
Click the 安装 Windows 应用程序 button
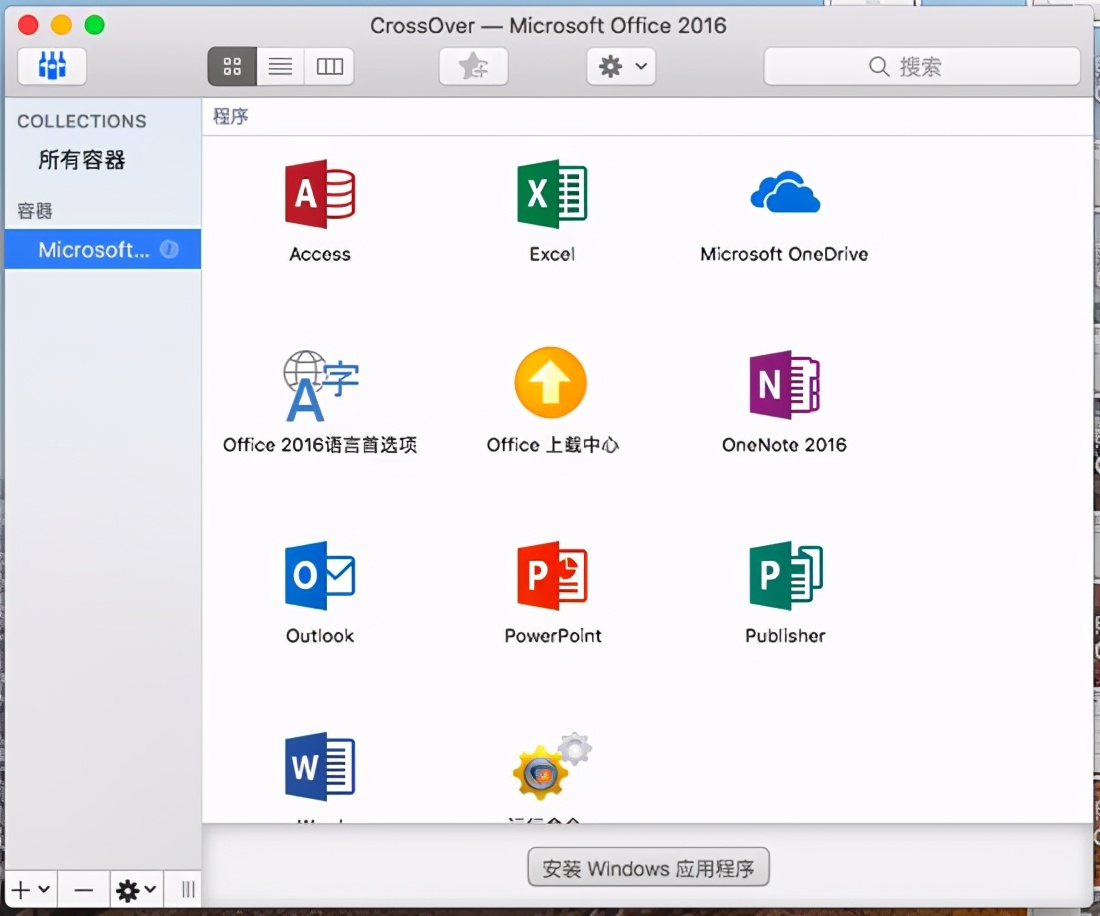tap(648, 867)
